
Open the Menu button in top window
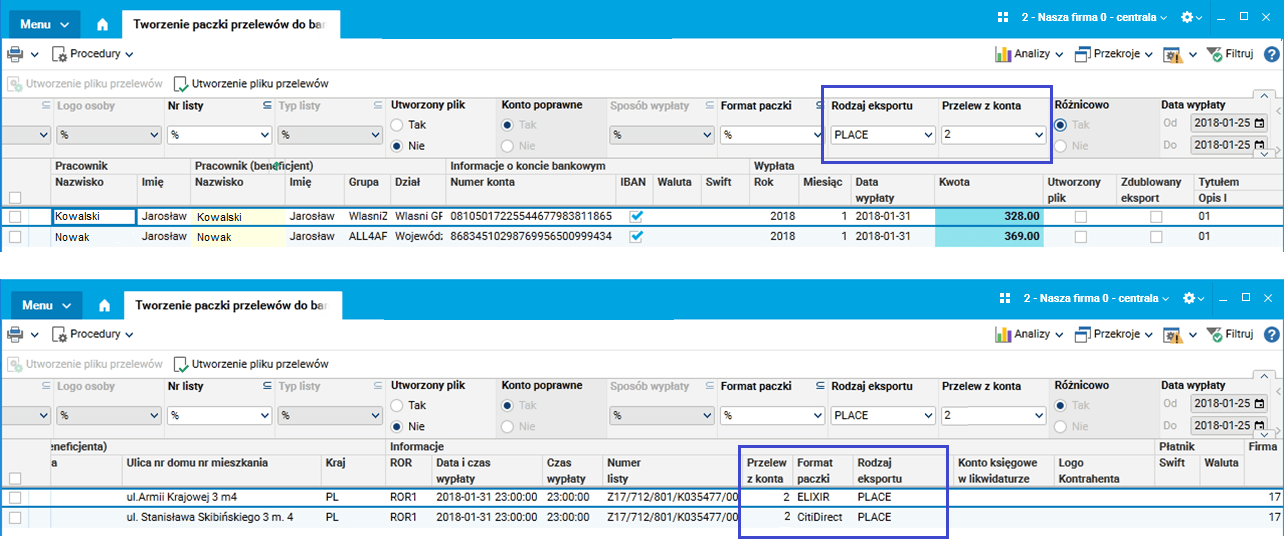(44, 24)
